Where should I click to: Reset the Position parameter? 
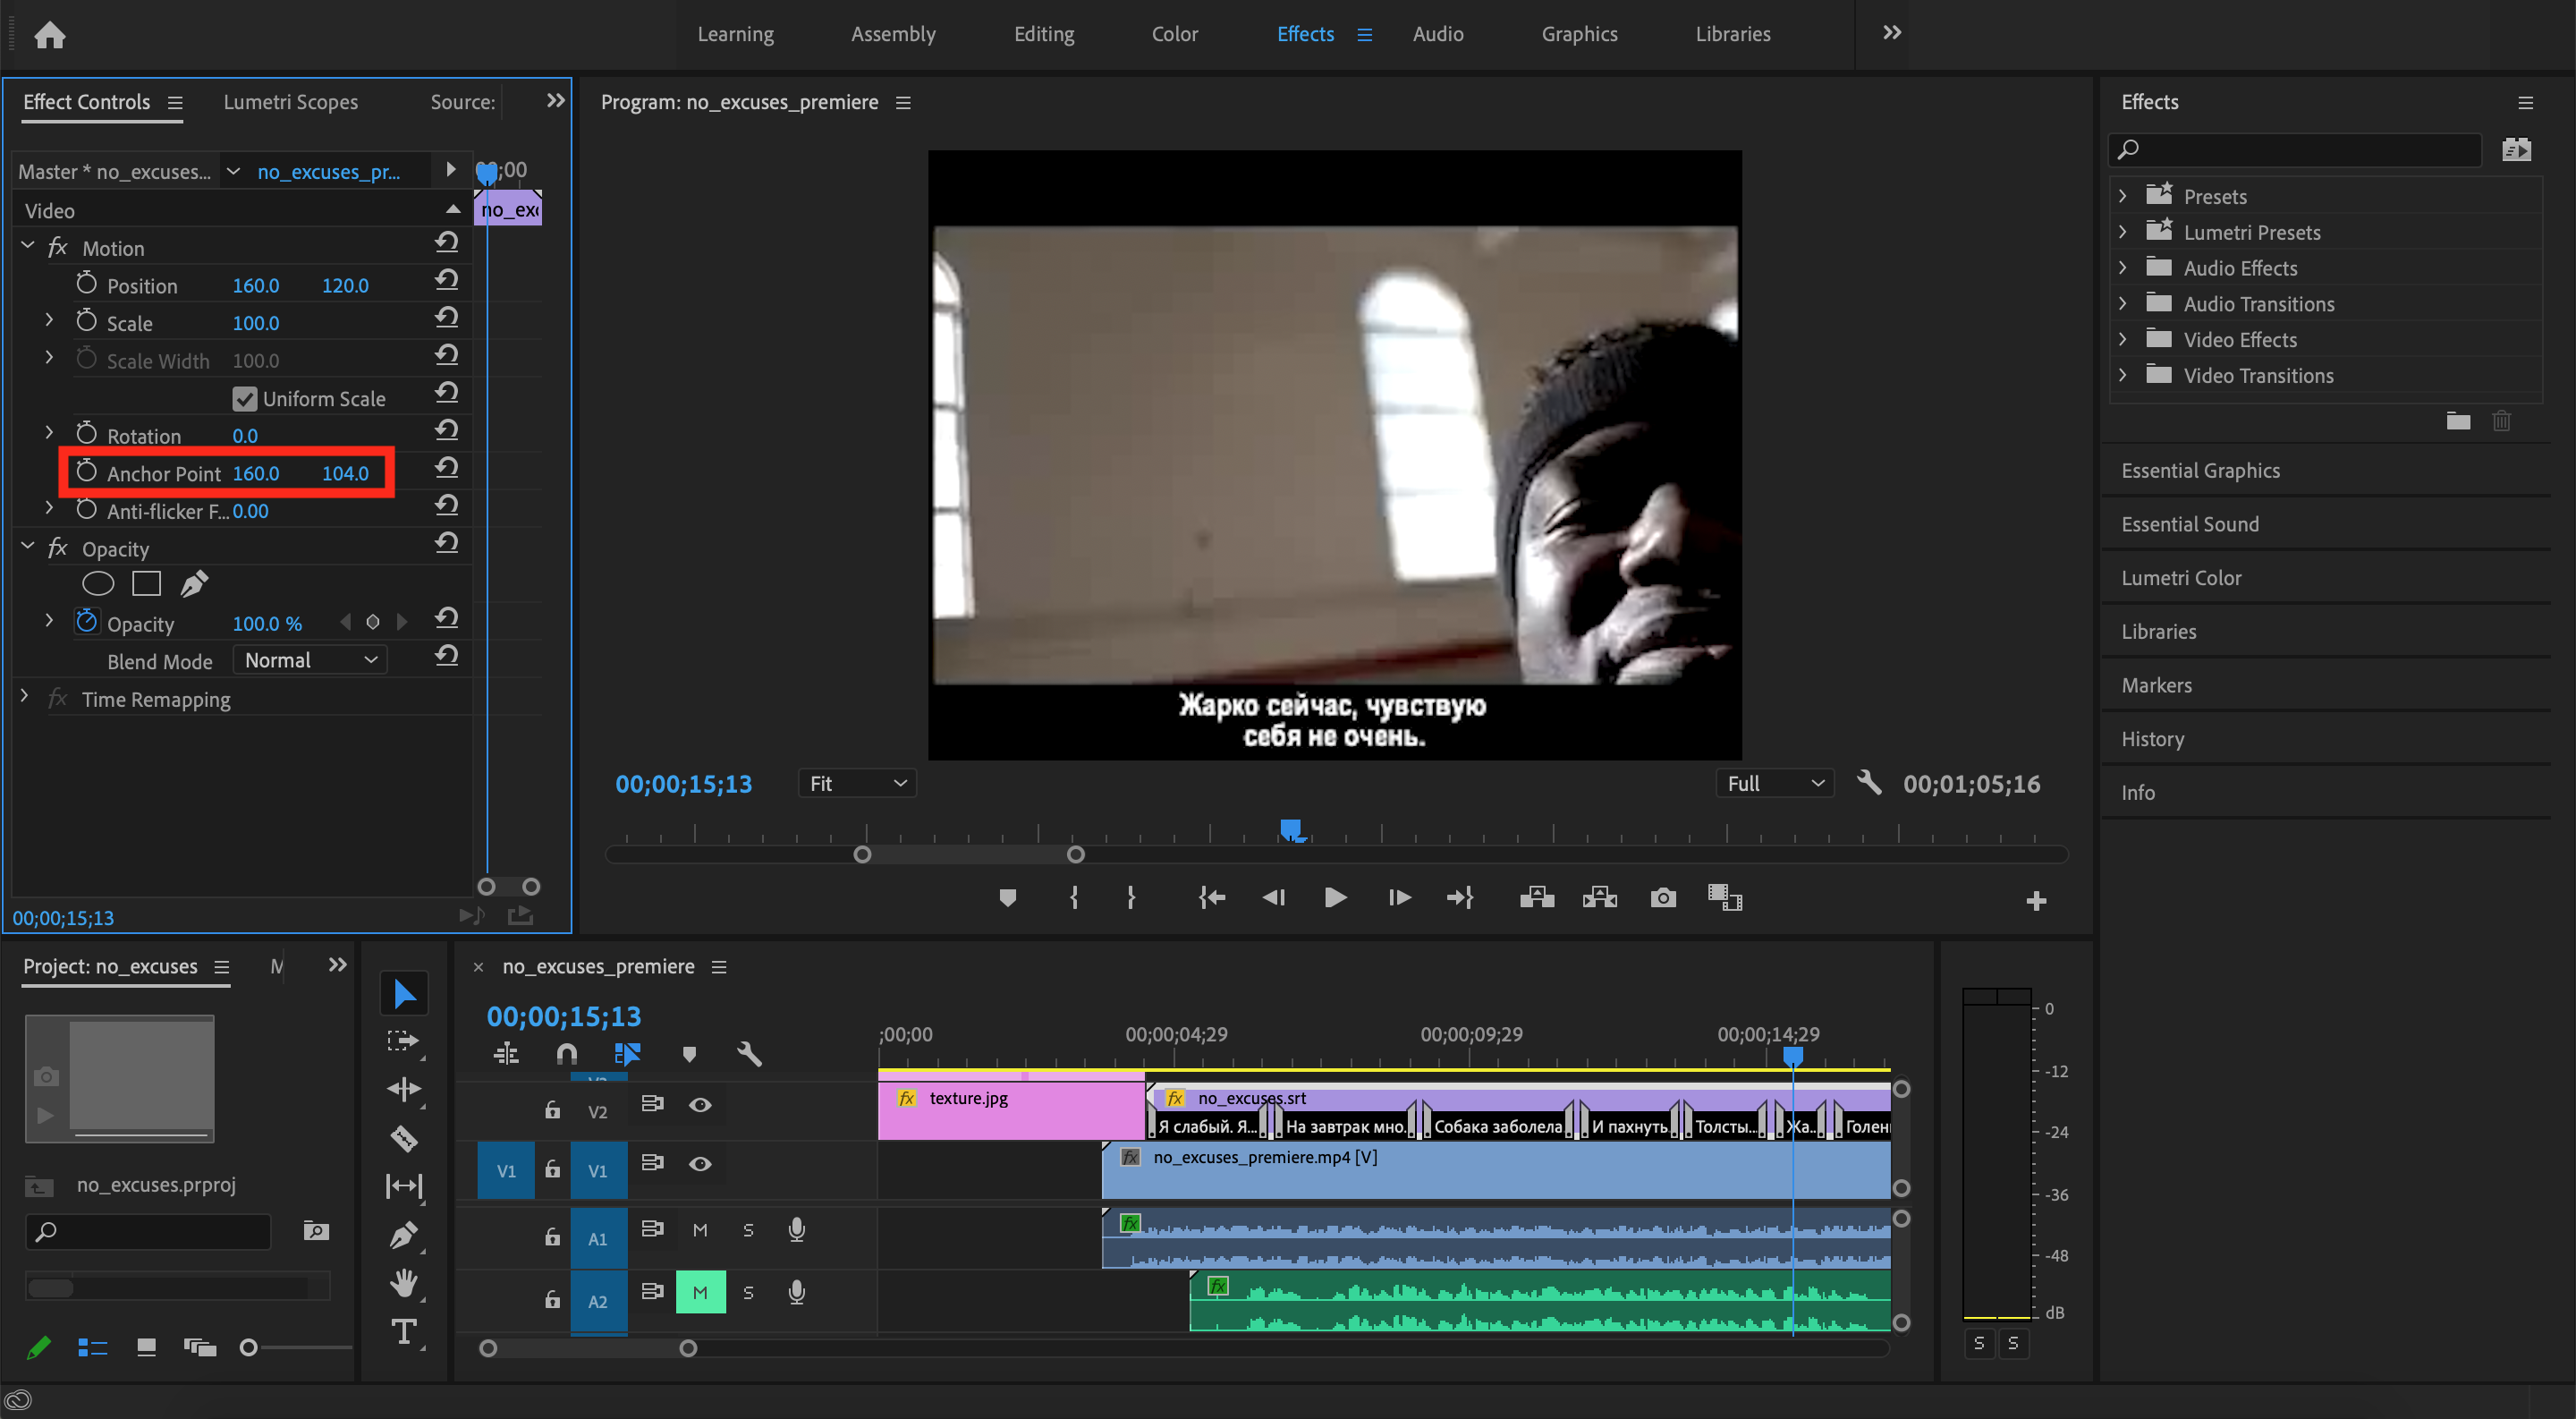(446, 280)
